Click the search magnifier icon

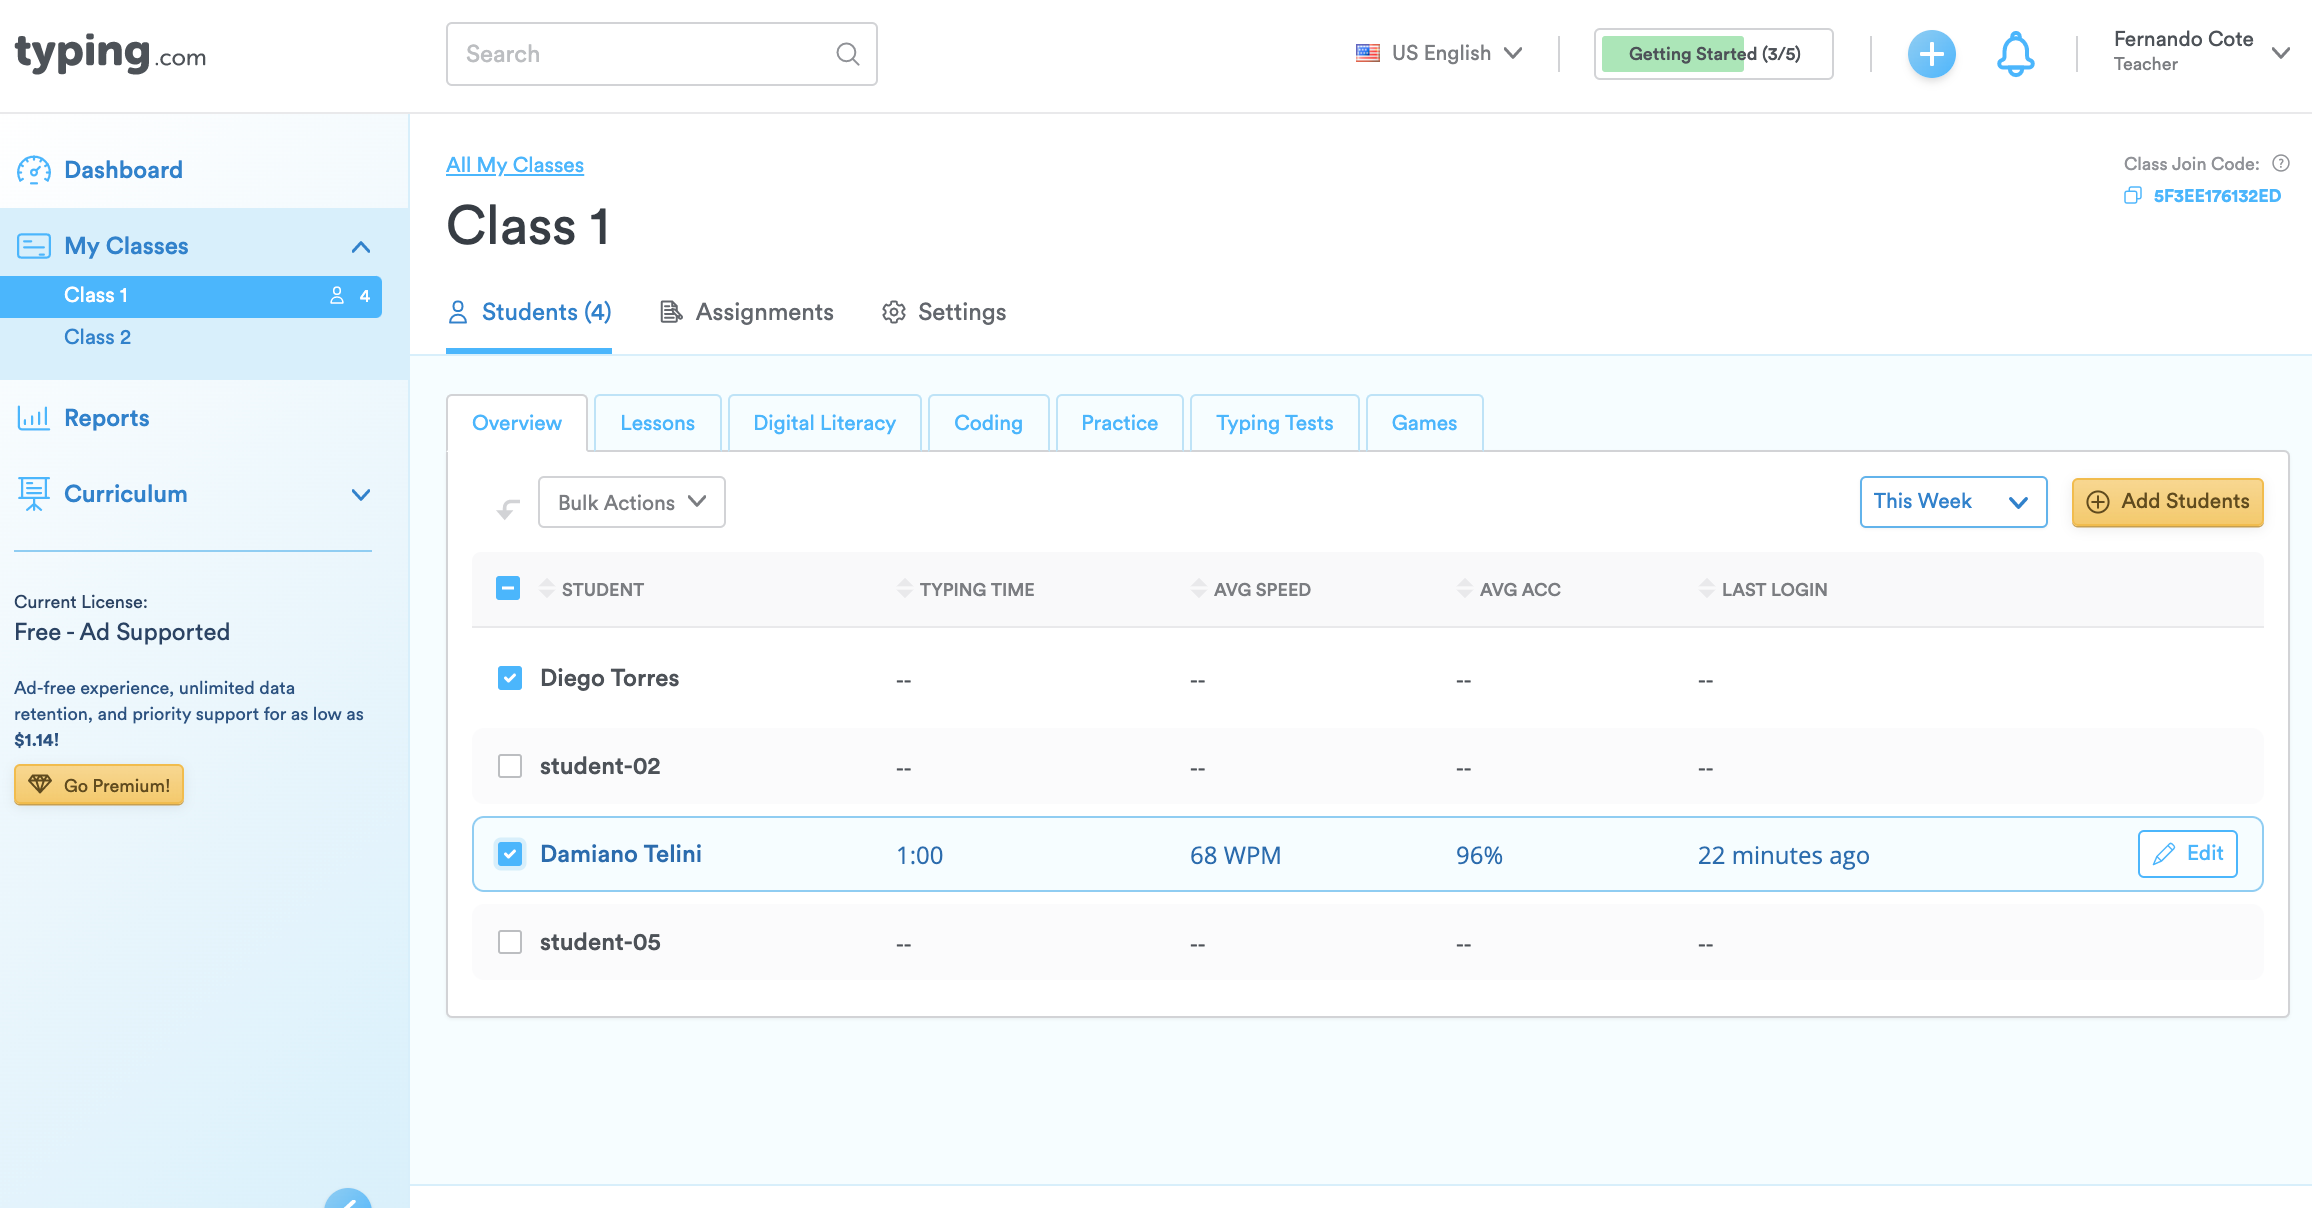[847, 54]
